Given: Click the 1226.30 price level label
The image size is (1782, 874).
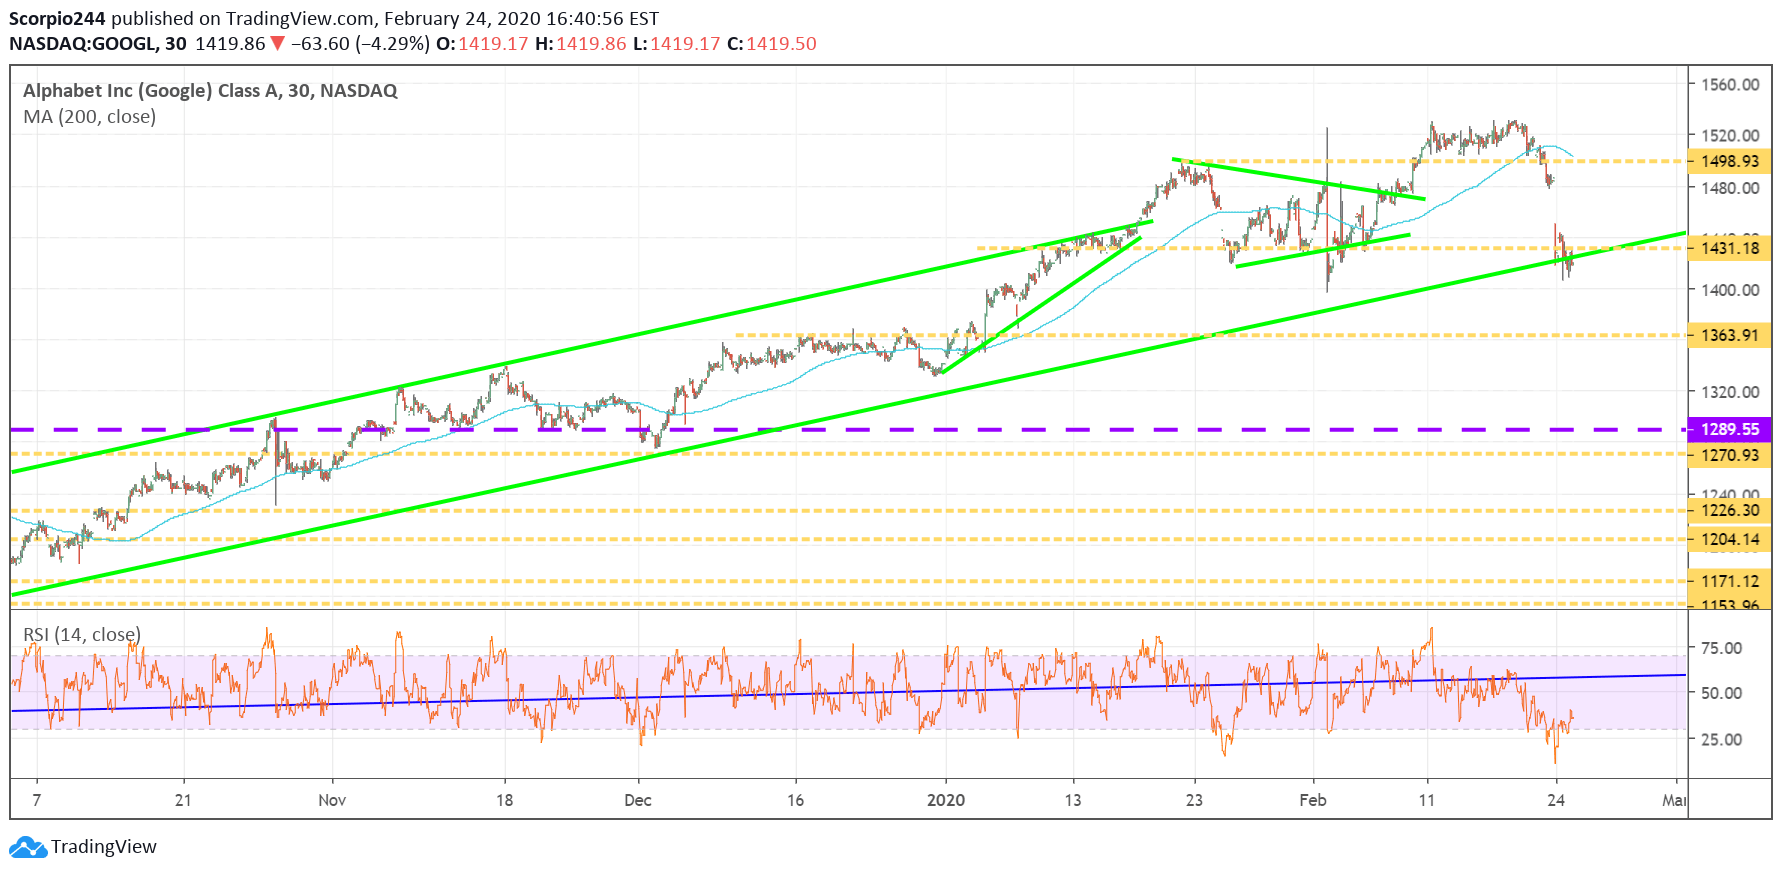Looking at the screenshot, I should (1729, 510).
